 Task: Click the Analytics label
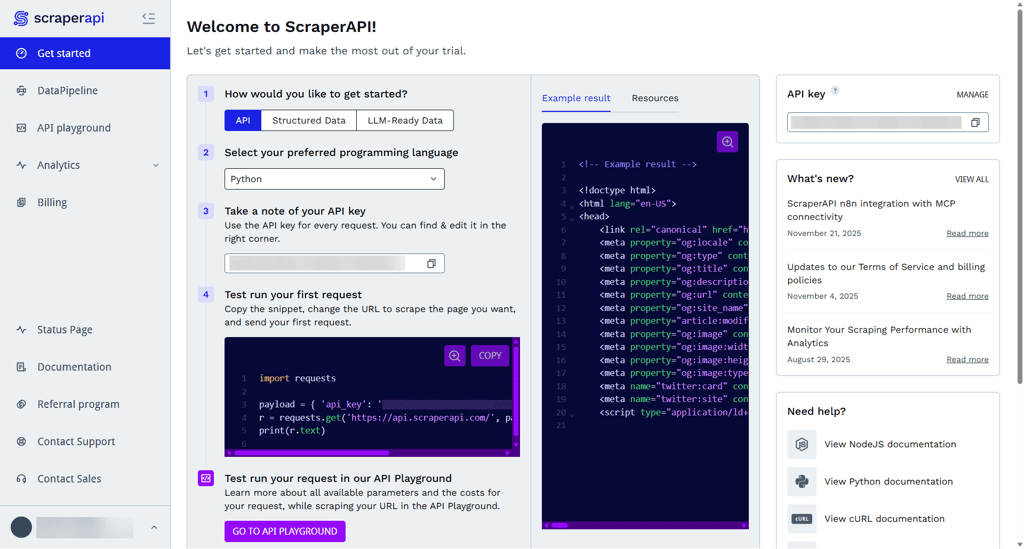point(58,165)
